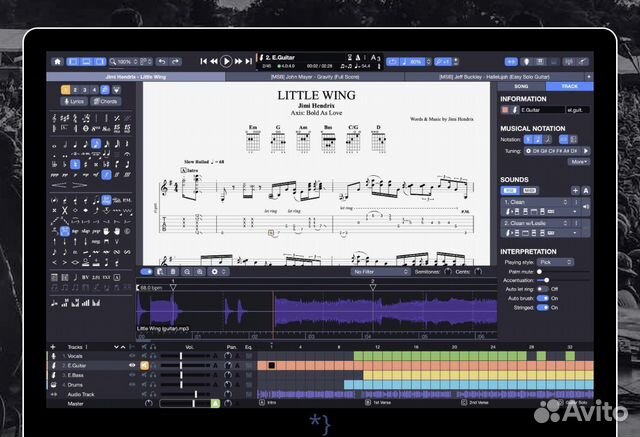Toggle the Auto brush switch
This screenshot has height=437, width=640.
click(542, 298)
